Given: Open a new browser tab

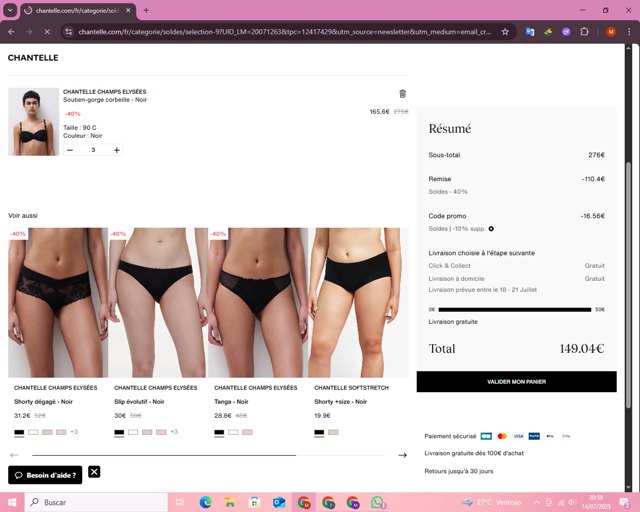Looking at the screenshot, I should 146,11.
